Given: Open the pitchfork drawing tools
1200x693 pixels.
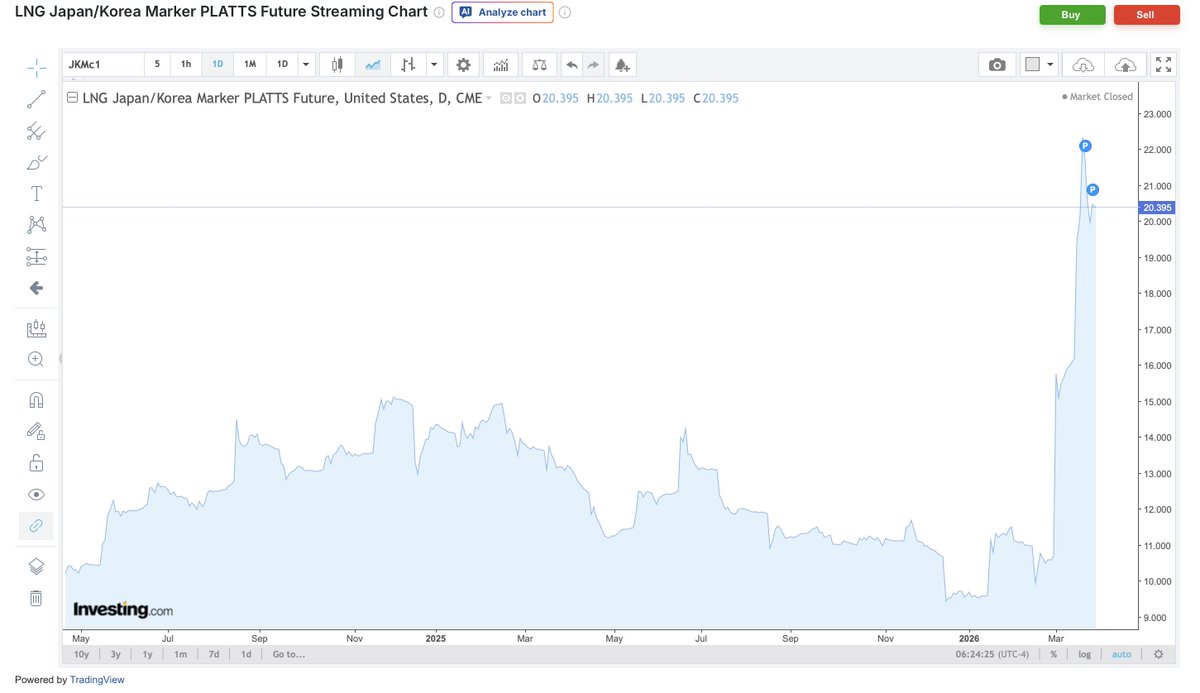Looking at the screenshot, I should [36, 131].
